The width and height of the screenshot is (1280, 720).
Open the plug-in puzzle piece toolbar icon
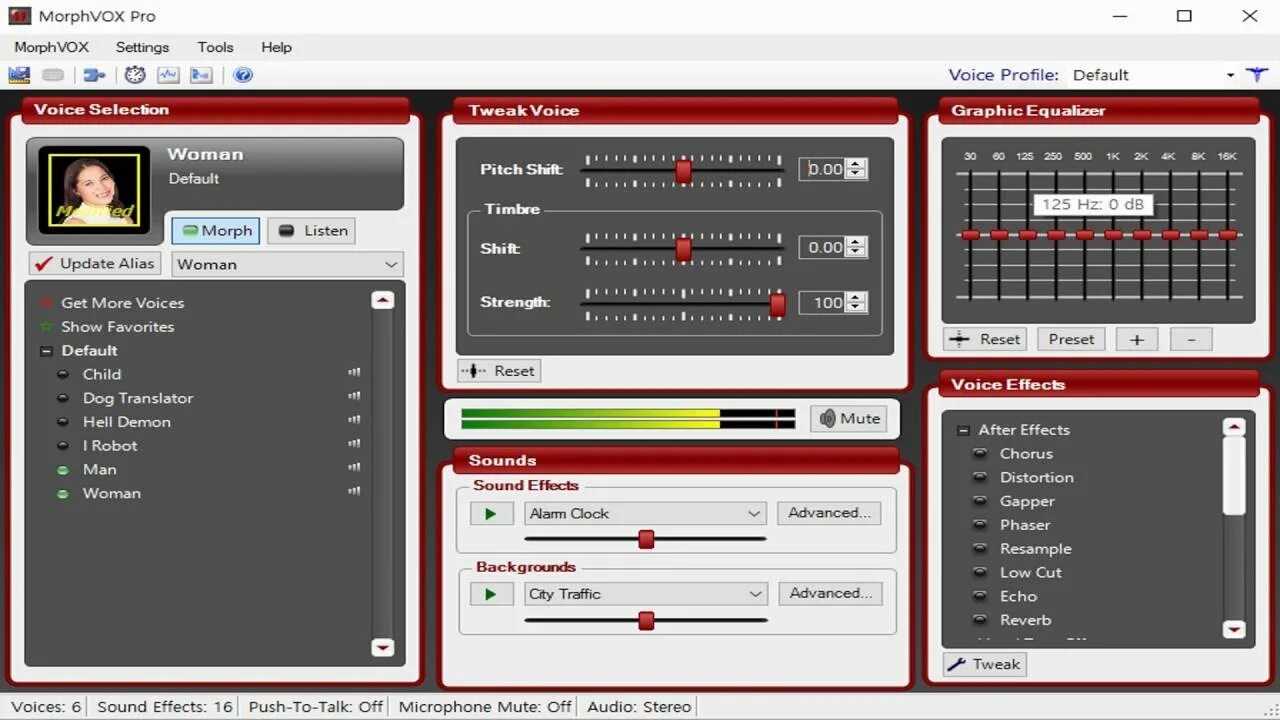94,75
